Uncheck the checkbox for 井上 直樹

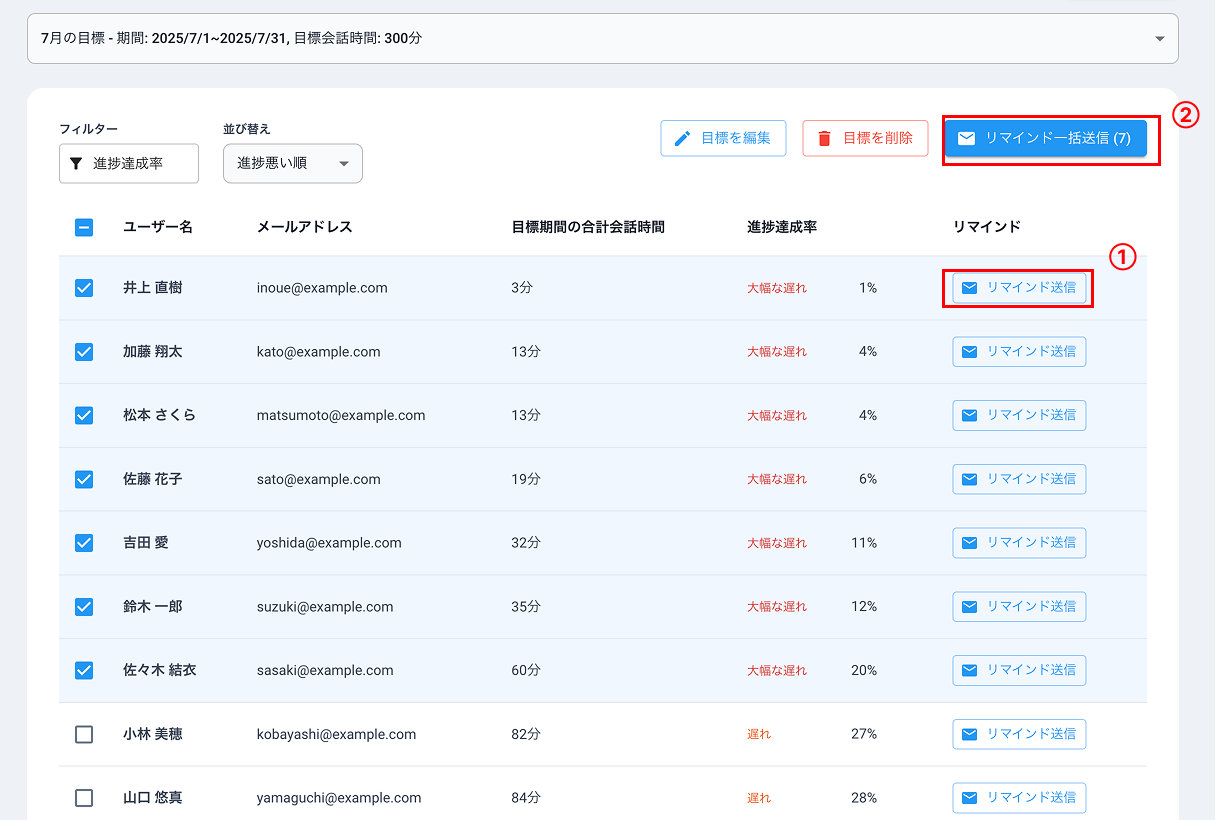pos(84,288)
